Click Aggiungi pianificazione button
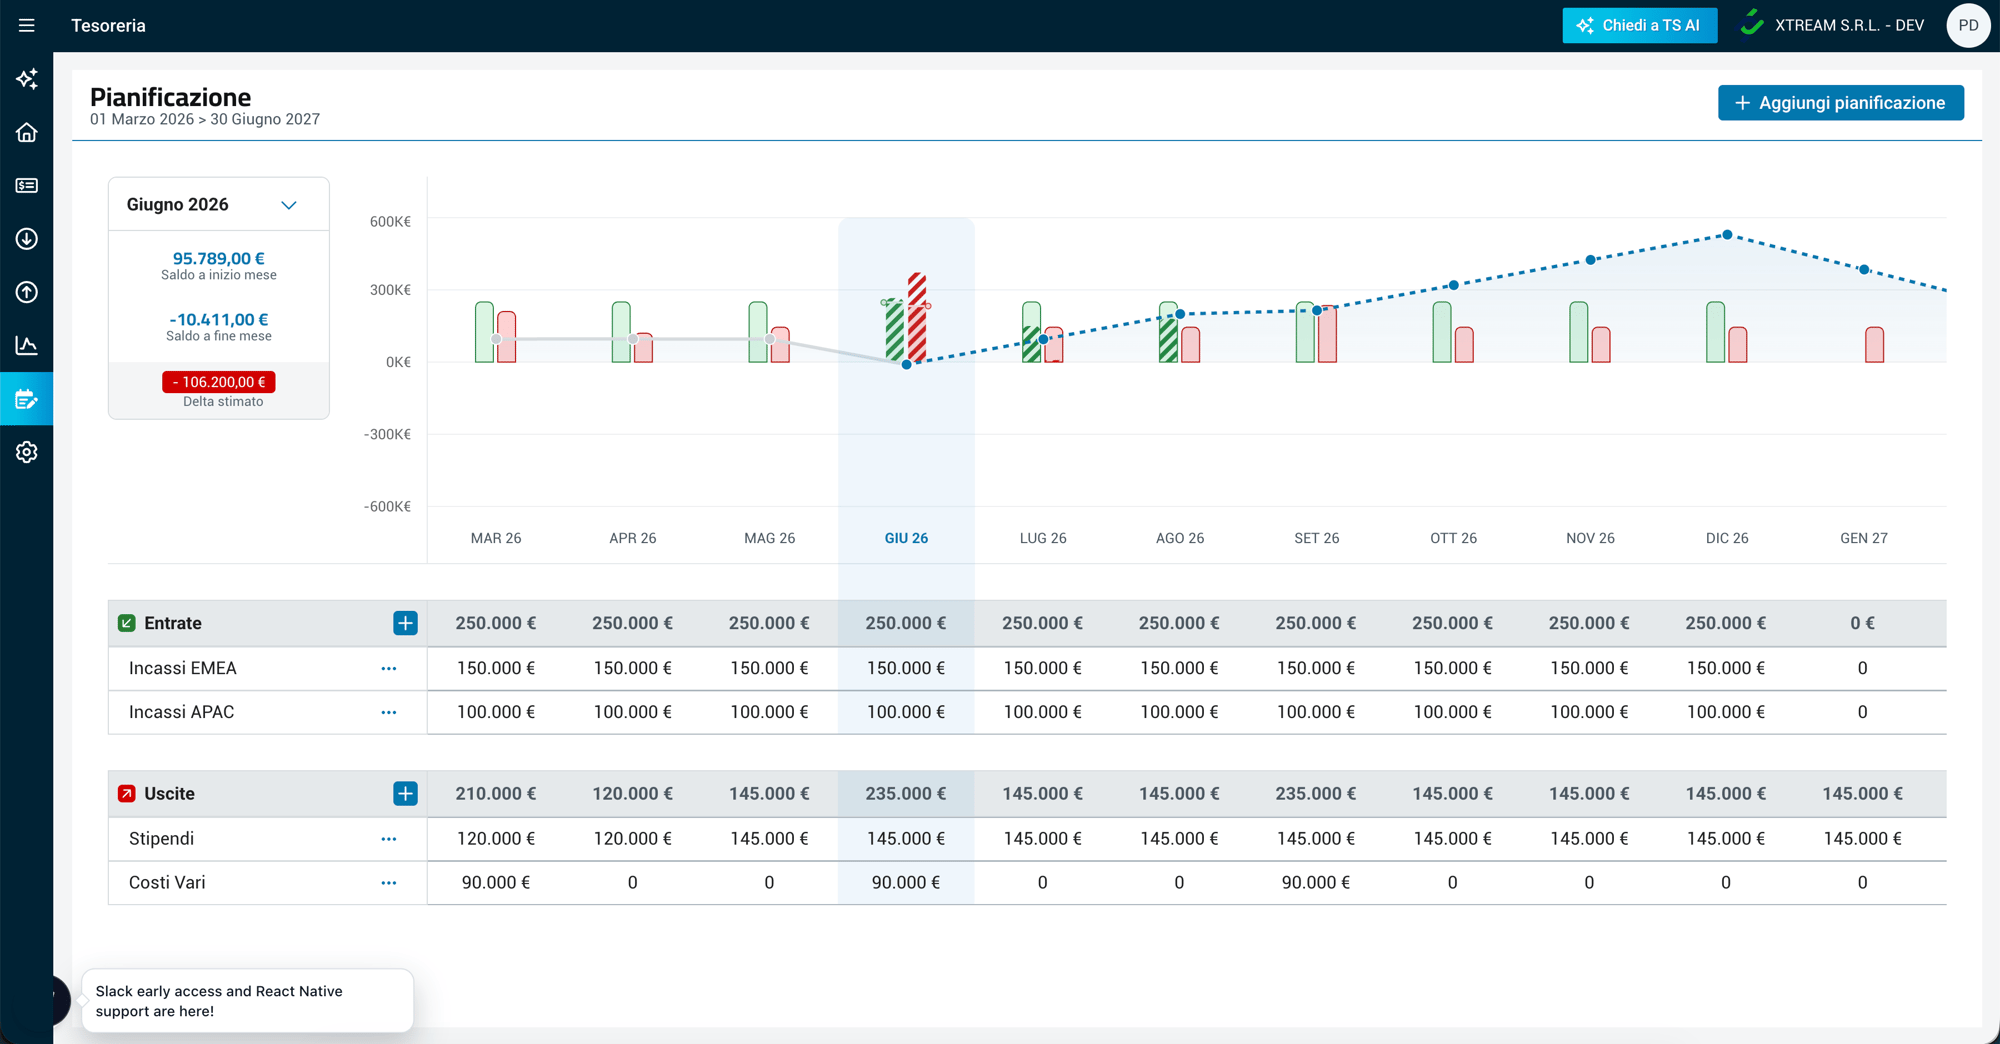 pos(1840,103)
